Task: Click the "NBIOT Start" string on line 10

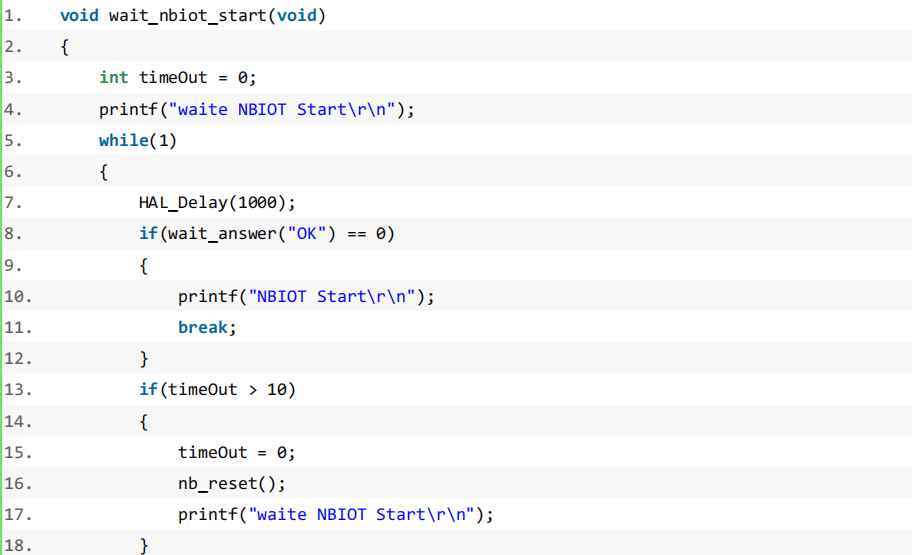Action: 332,297
